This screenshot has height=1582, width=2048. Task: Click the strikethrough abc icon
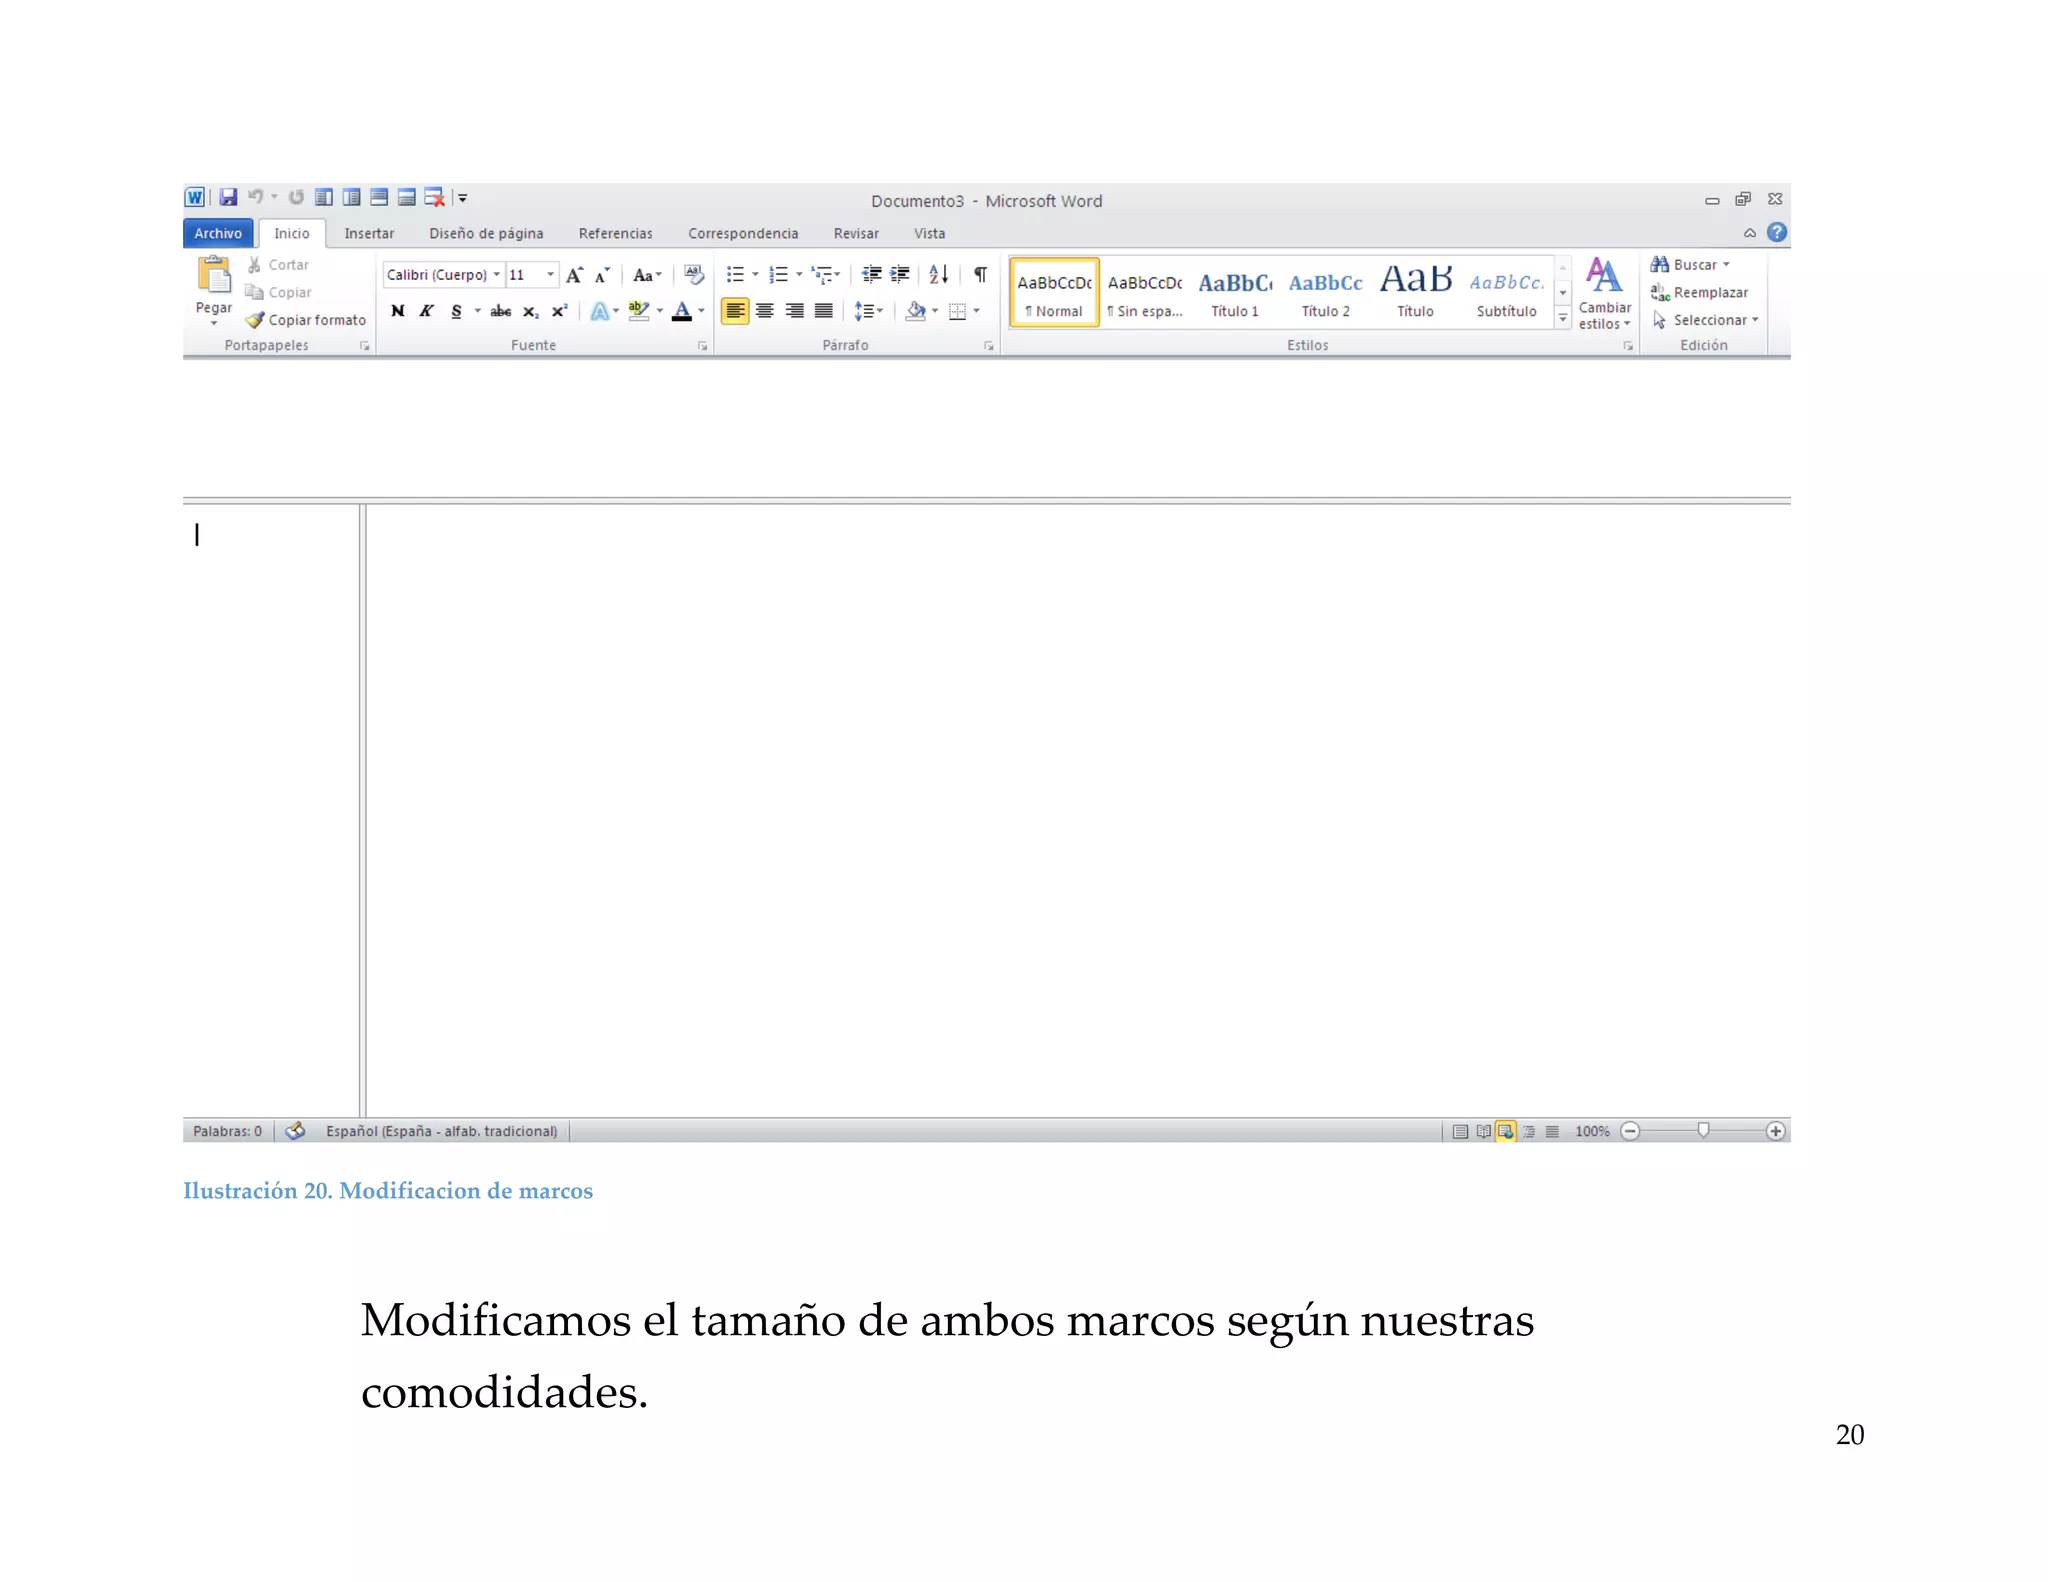[x=501, y=311]
